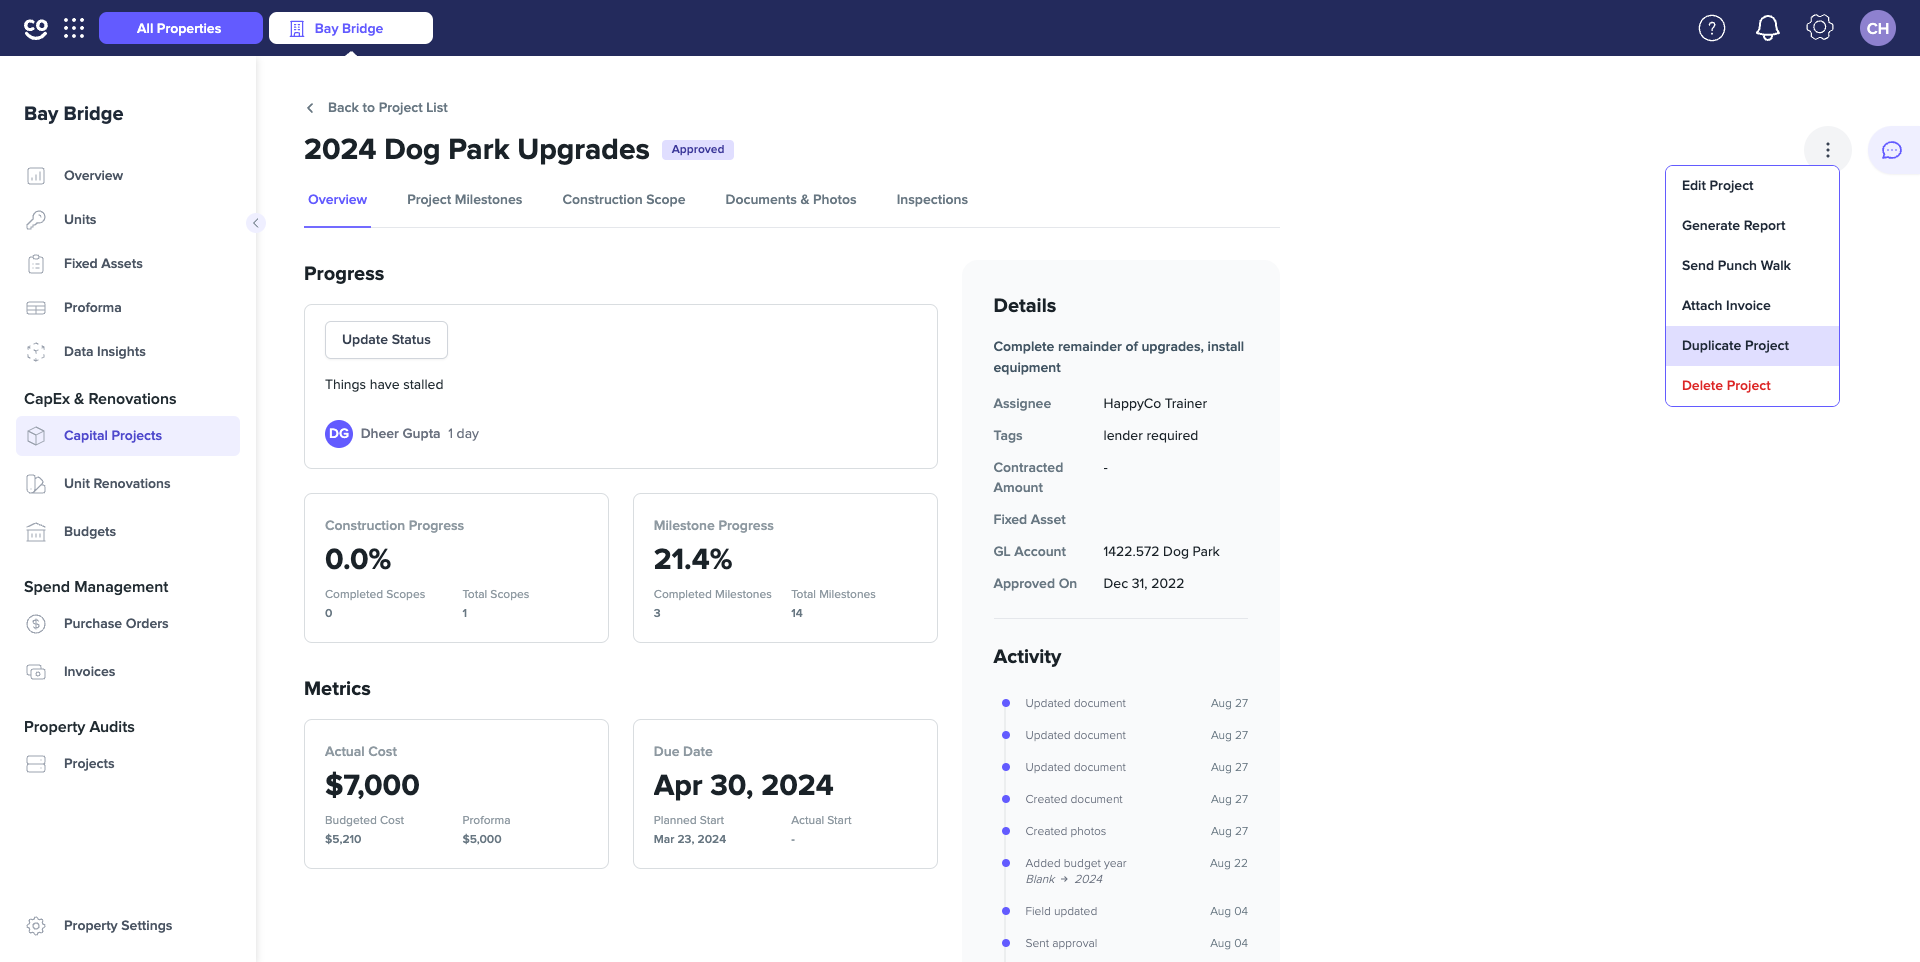Select the project Overview tab
Screen dimensions: 1920x962
(337, 200)
